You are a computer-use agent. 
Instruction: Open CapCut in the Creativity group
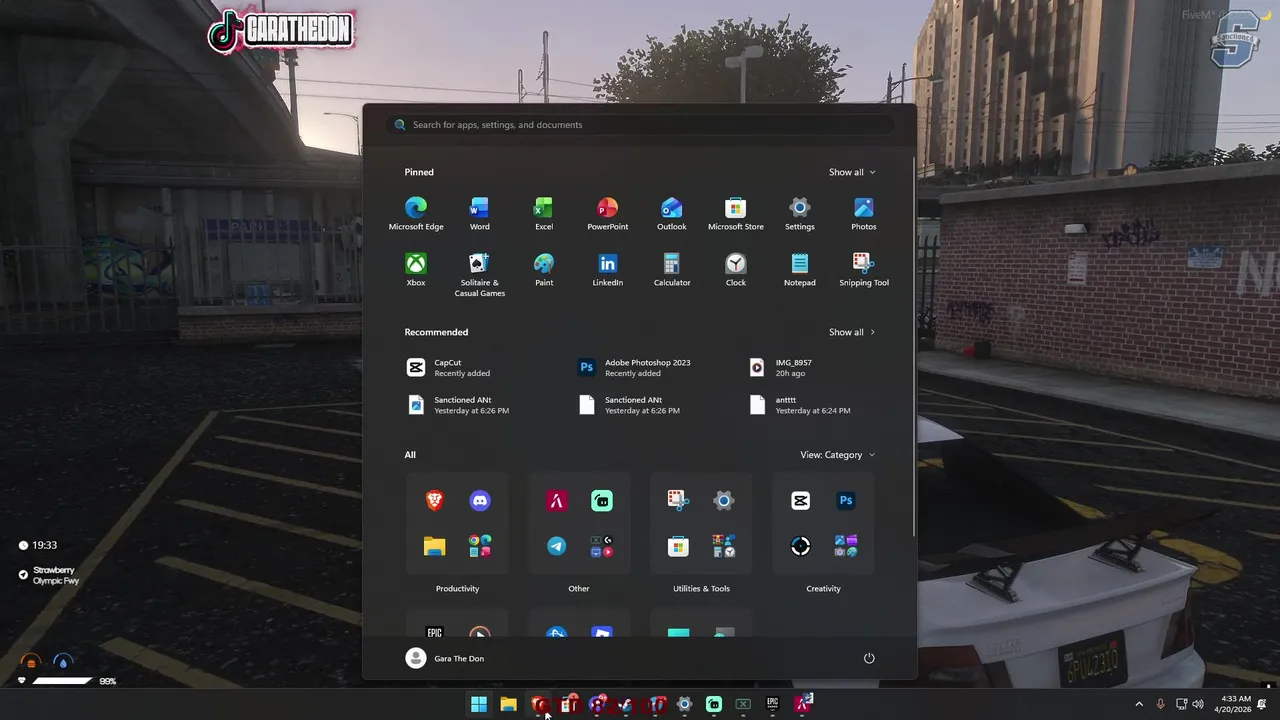pos(801,501)
